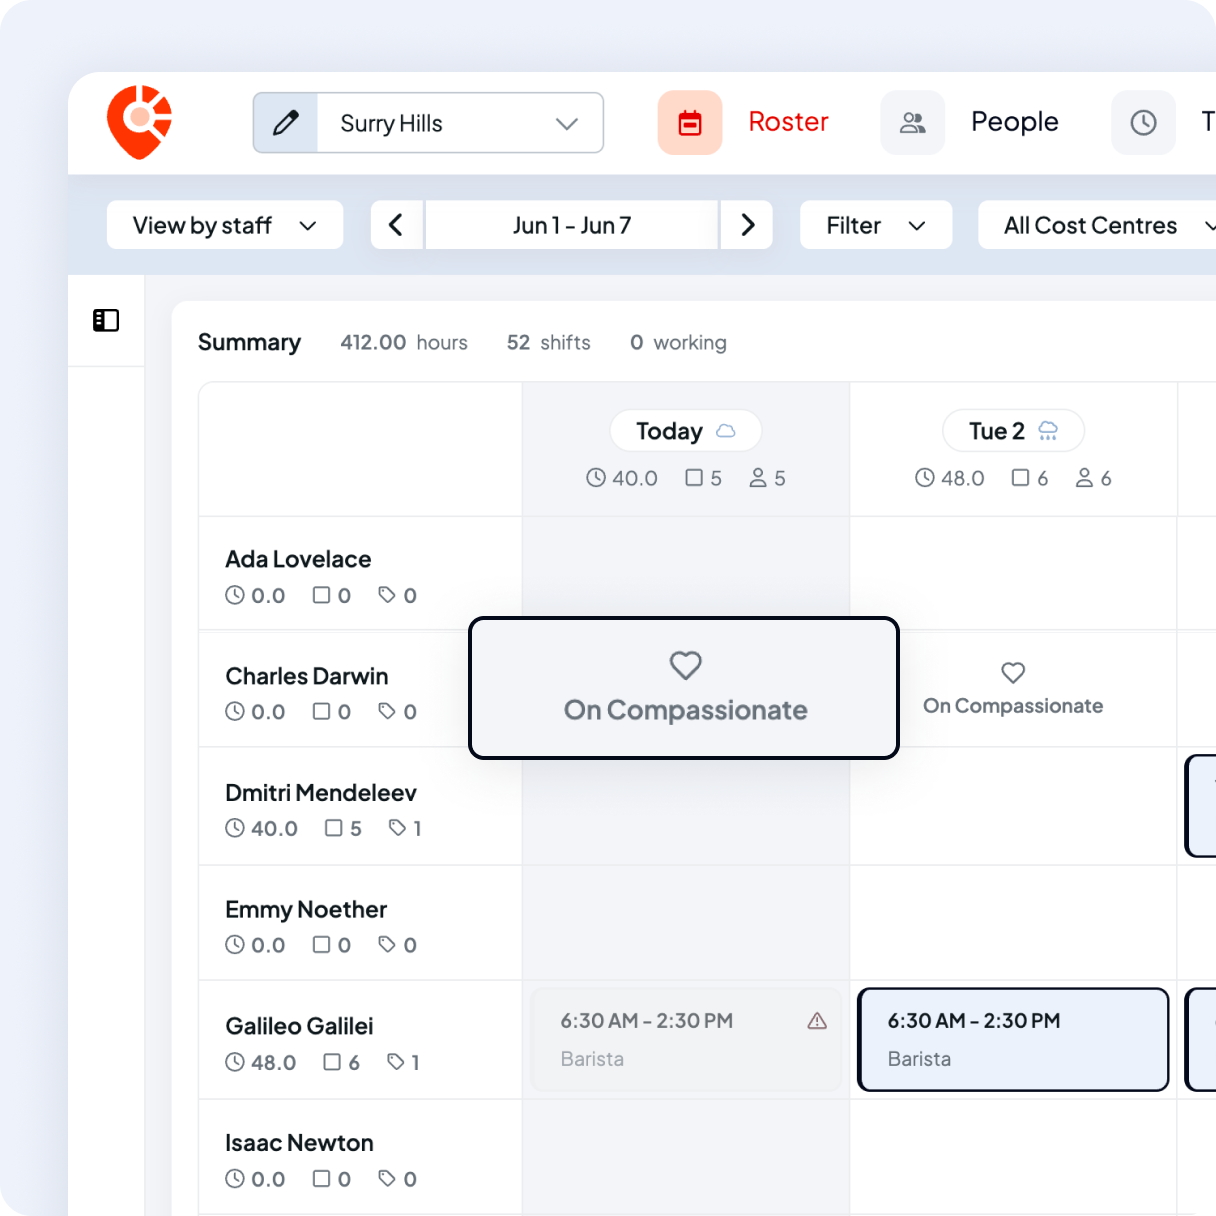
Task: Select Isaac Newton staff name
Action: pyautogui.click(x=299, y=1143)
